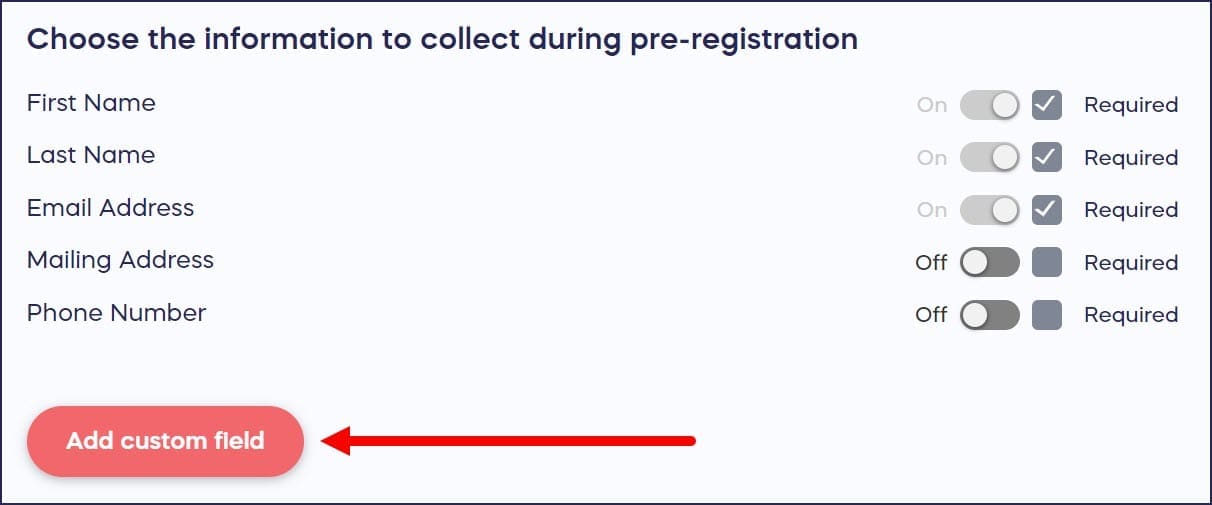Click the pre-registration information heading

[x=442, y=39]
